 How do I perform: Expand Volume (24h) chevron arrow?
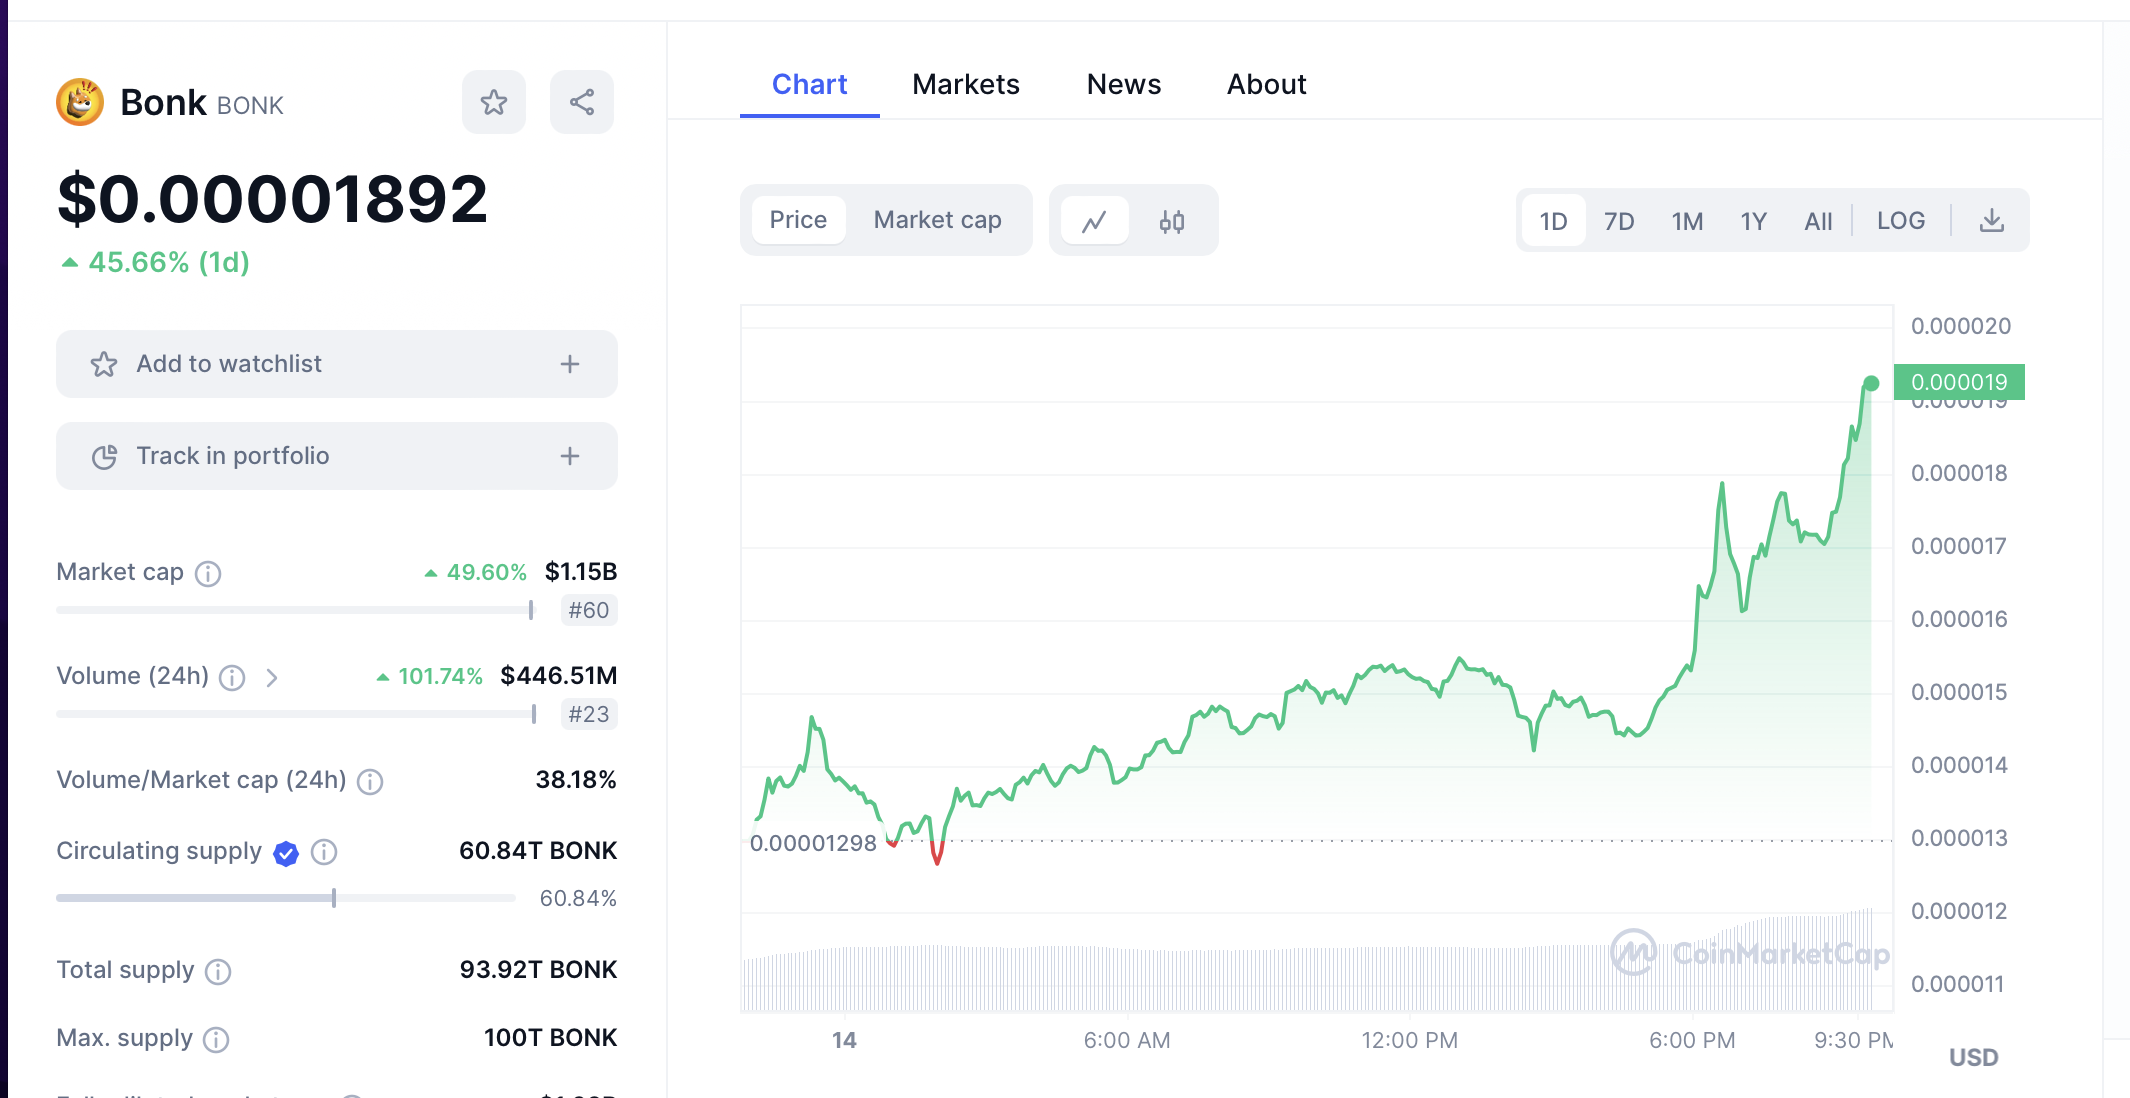(272, 678)
